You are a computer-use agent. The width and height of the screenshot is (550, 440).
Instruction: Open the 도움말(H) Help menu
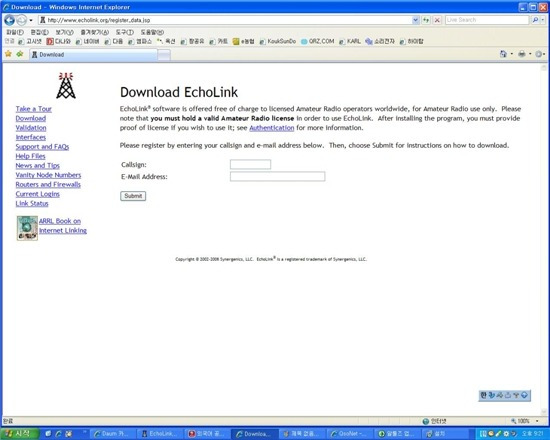(152, 32)
